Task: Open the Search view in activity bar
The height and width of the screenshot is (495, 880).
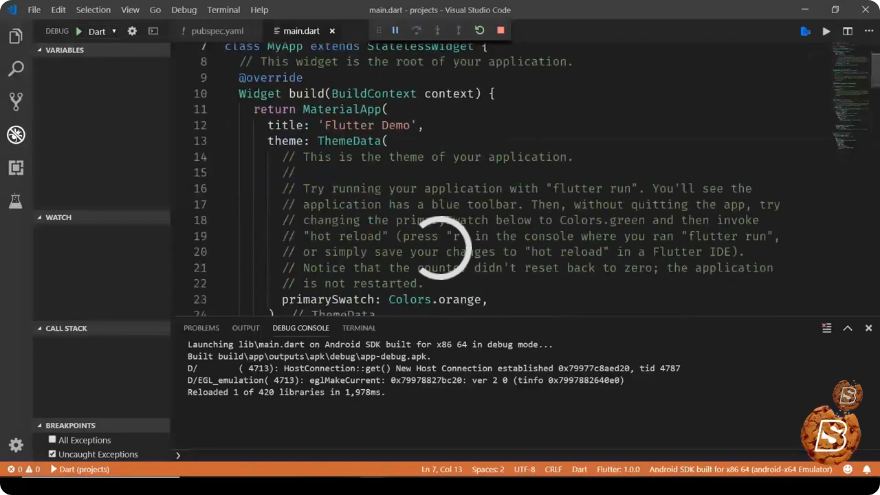Action: click(16, 69)
